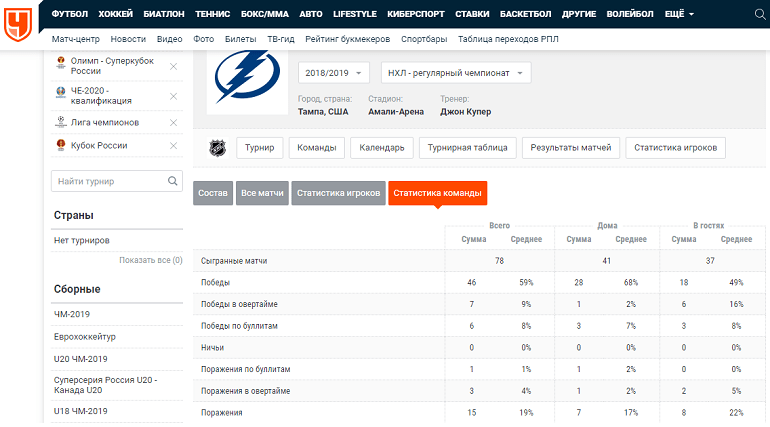The image size is (770, 427).
Task: Open the БИАТЛОН section
Action: click(x=164, y=14)
